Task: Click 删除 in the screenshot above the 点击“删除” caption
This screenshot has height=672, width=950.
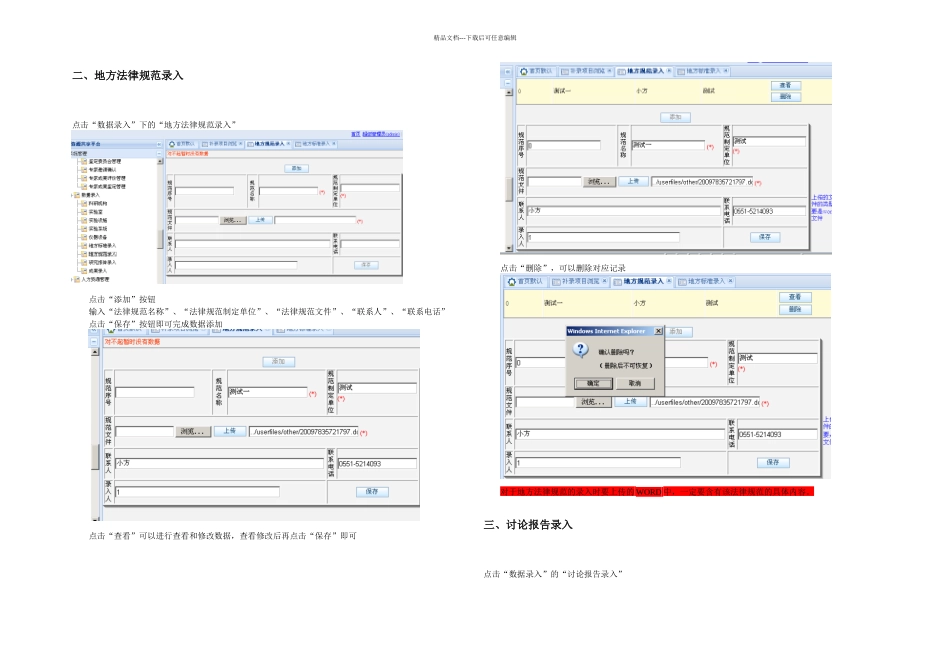Action: [x=786, y=97]
